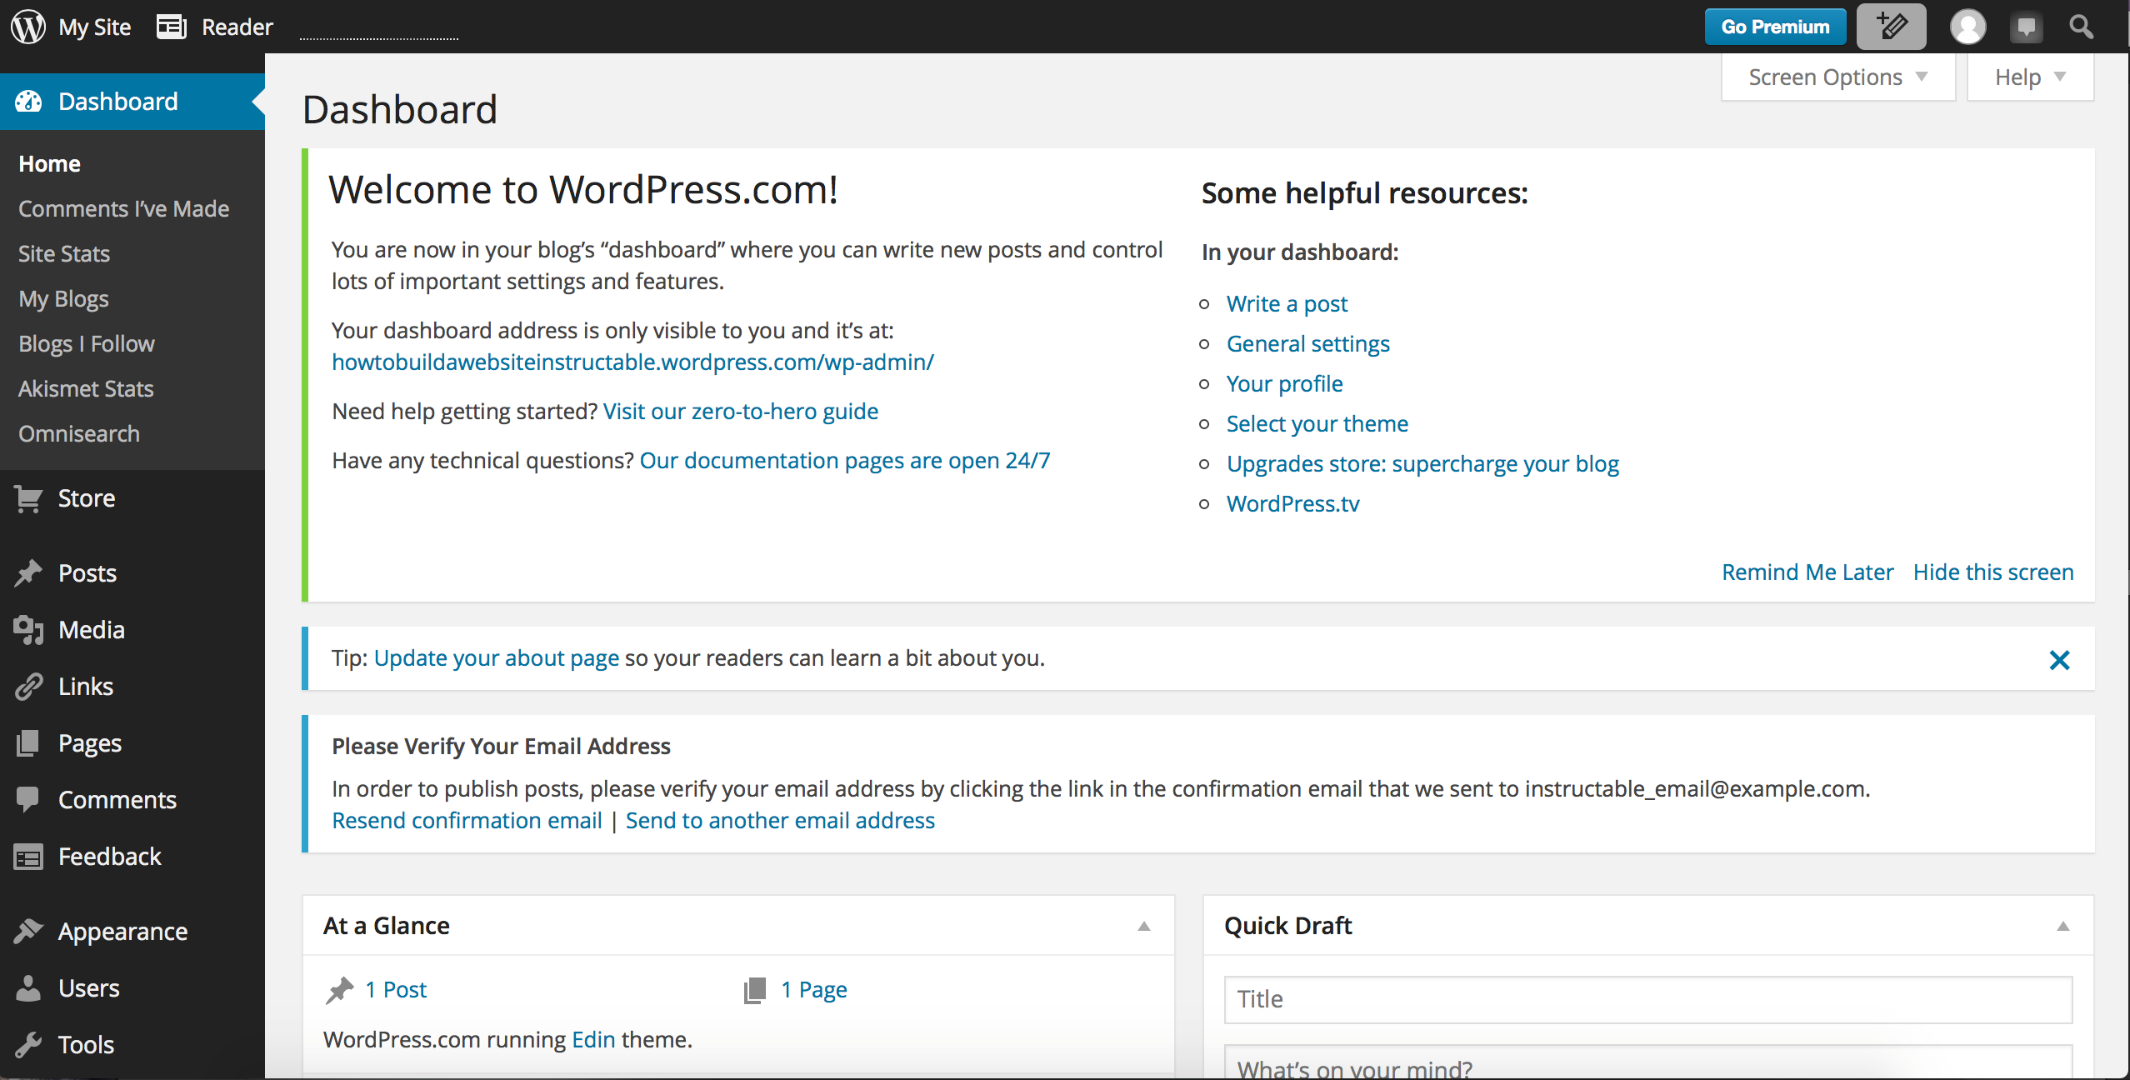Focus the Quick Draft Title field
Image resolution: width=2130 pixels, height=1080 pixels.
tap(1648, 1000)
